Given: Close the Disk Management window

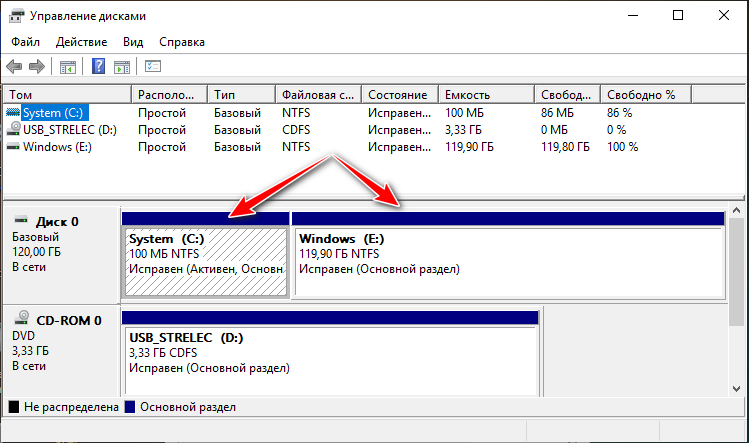Looking at the screenshot, I should 724,15.
